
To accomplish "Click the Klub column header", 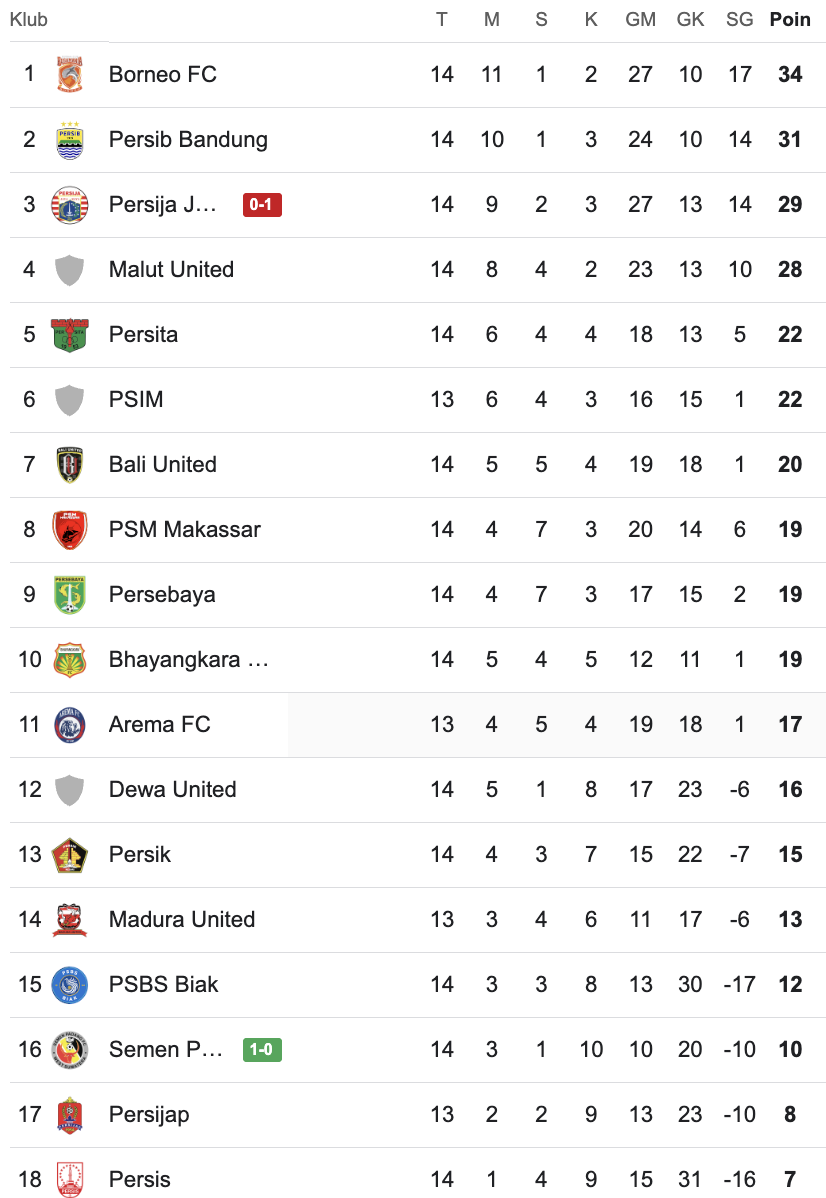I will tap(28, 20).
